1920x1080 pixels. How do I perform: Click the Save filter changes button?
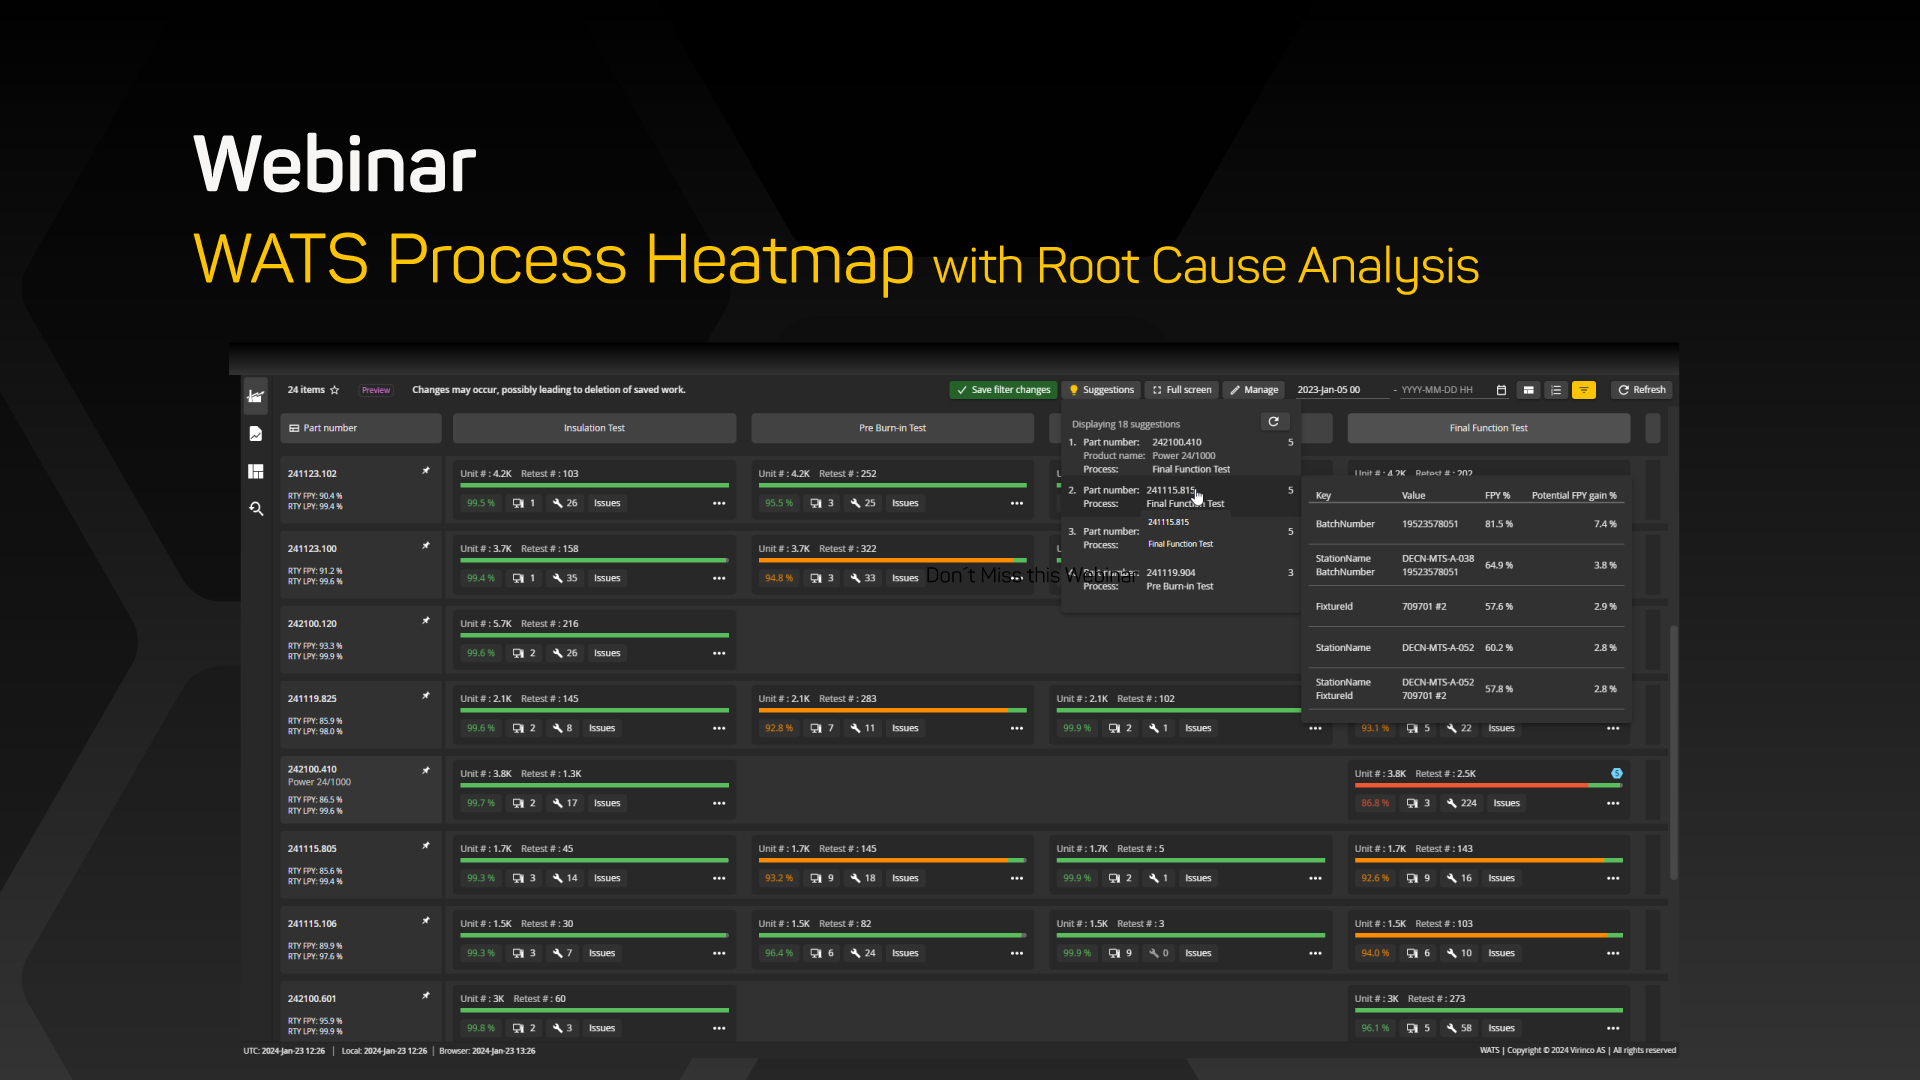point(1003,390)
